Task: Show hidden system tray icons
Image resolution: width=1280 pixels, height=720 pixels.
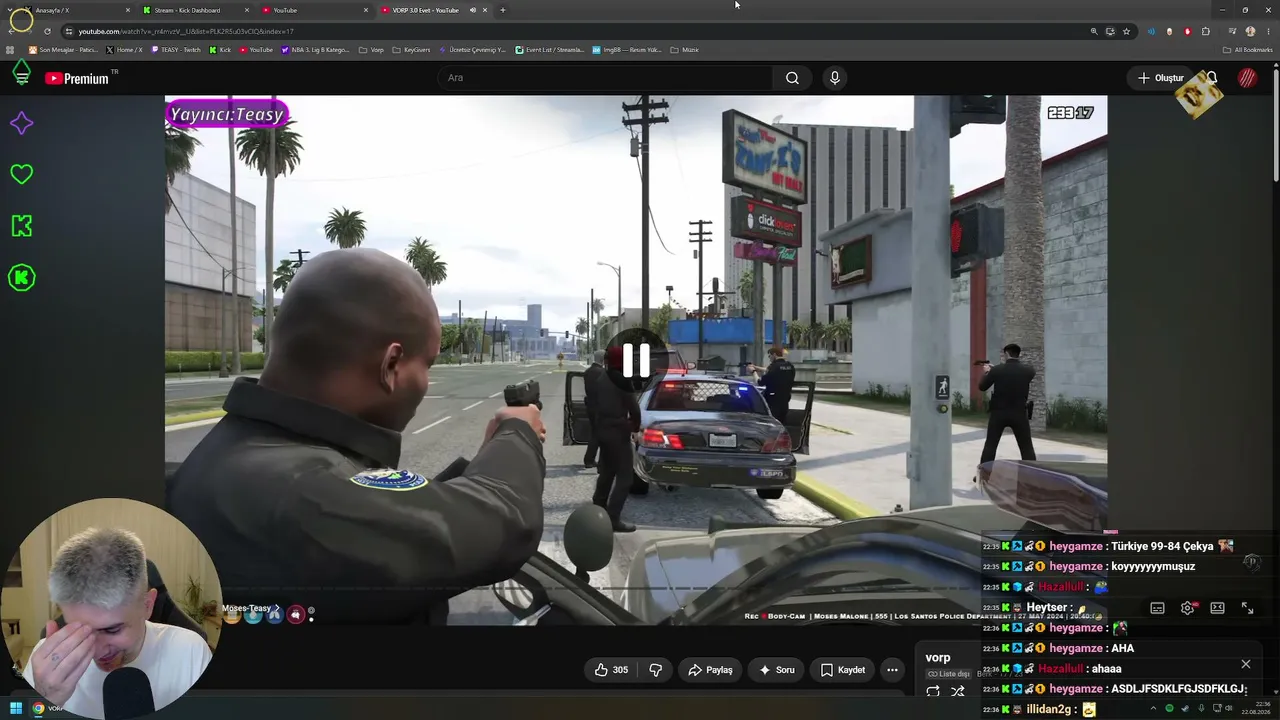Action: click(1153, 709)
